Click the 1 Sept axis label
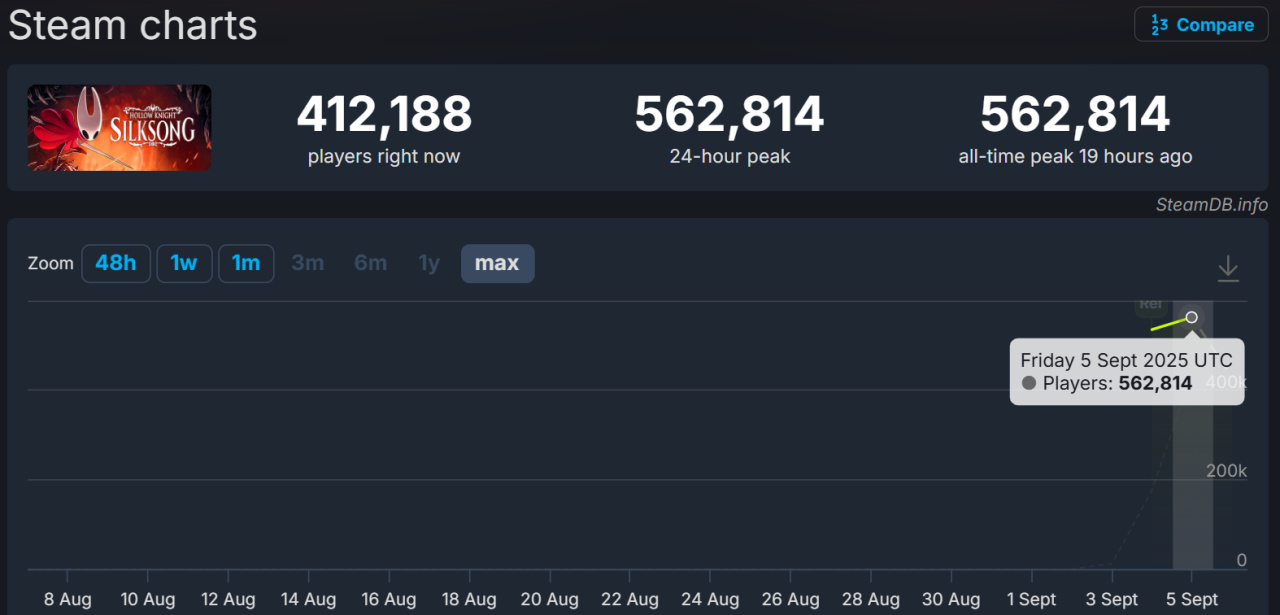The width and height of the screenshot is (1280, 615). [x=1031, y=599]
